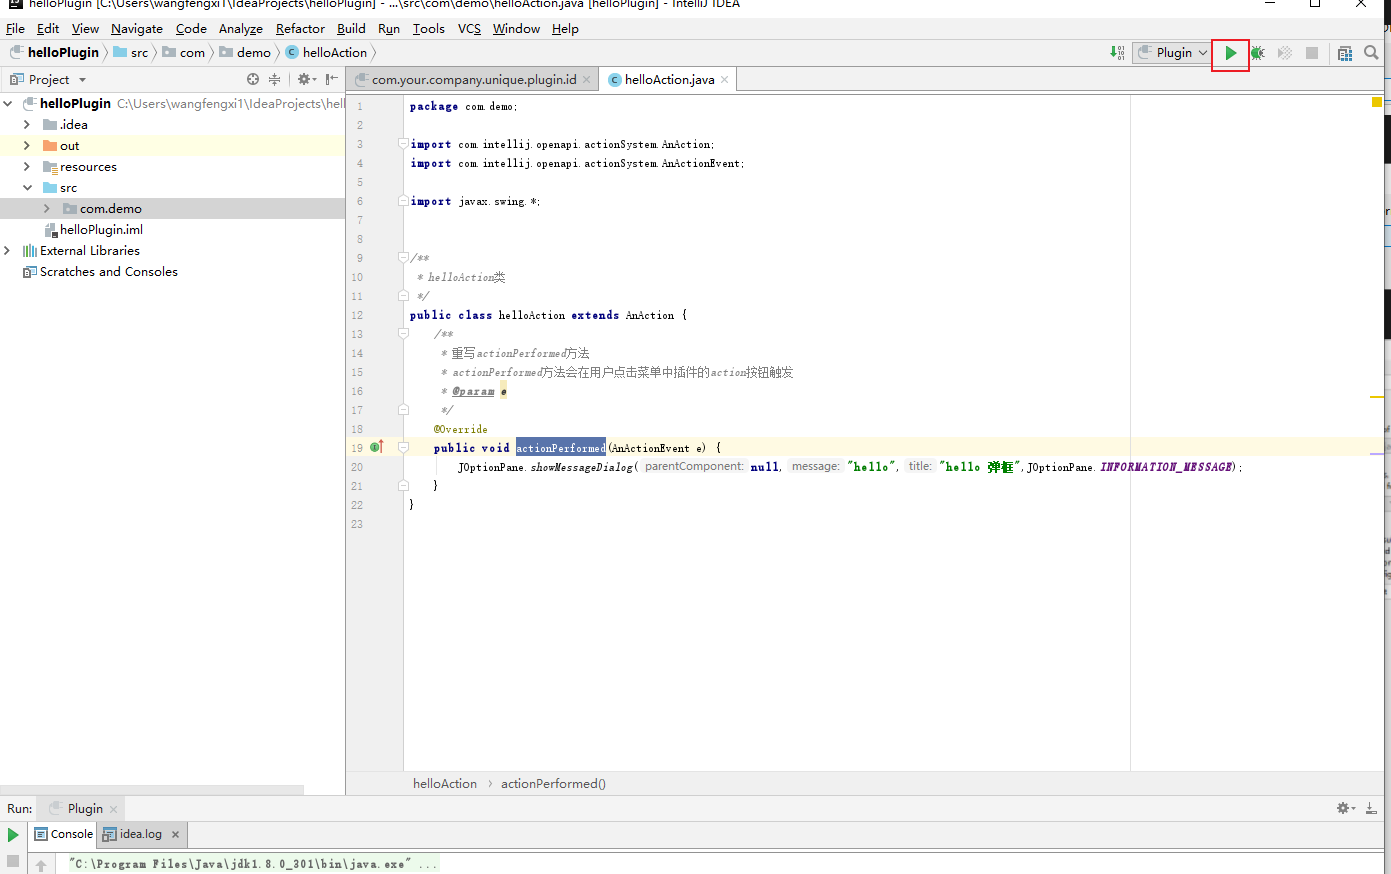The height and width of the screenshot is (874, 1391).
Task: Run with coverage icon in the toolbar
Action: pyautogui.click(x=1285, y=53)
